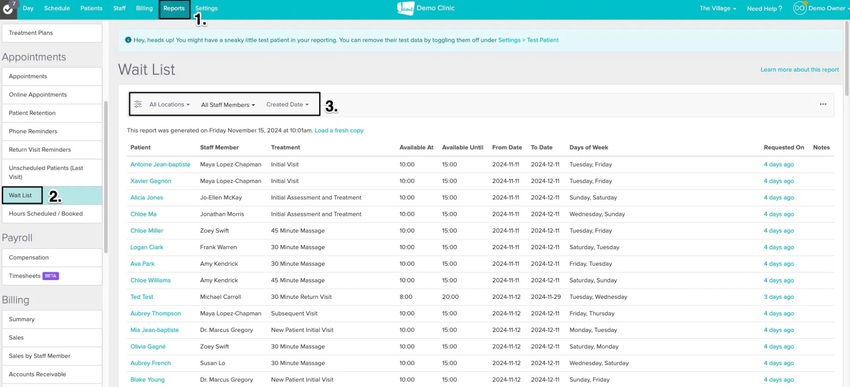
Task: Click 3 days ago for Ted Test
Action: coord(778,297)
